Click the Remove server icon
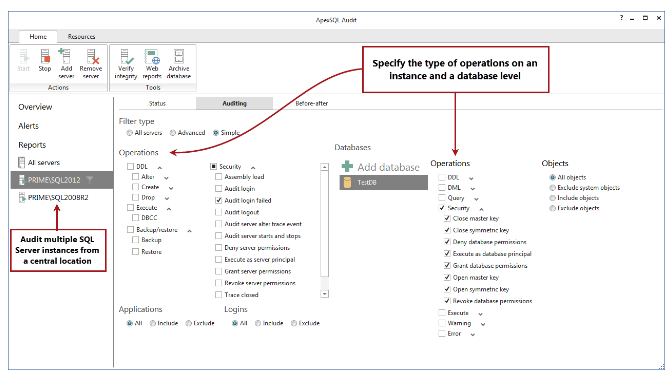Screen dimensions: 670x376 point(92,56)
